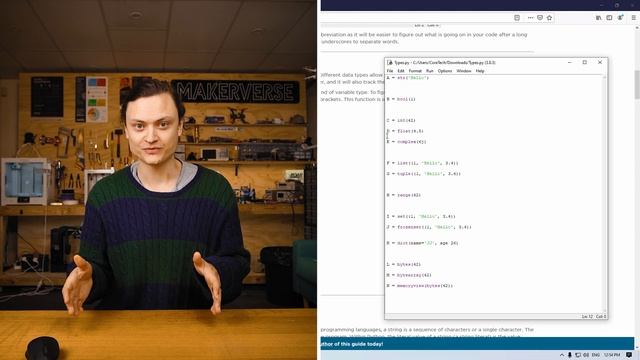Place cursor on the 'E = complex' line

tap(406, 142)
